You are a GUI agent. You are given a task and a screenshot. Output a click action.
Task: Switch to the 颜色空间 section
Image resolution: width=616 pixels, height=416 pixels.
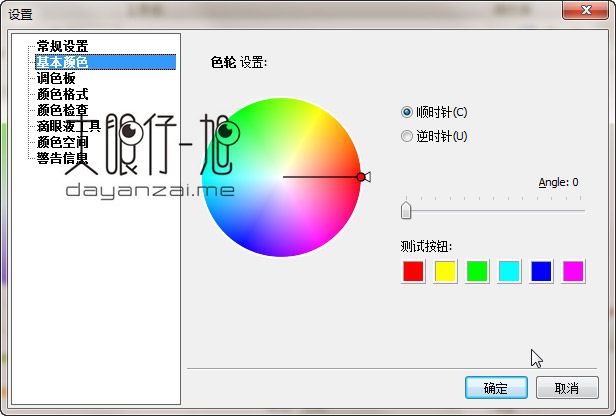click(62, 142)
